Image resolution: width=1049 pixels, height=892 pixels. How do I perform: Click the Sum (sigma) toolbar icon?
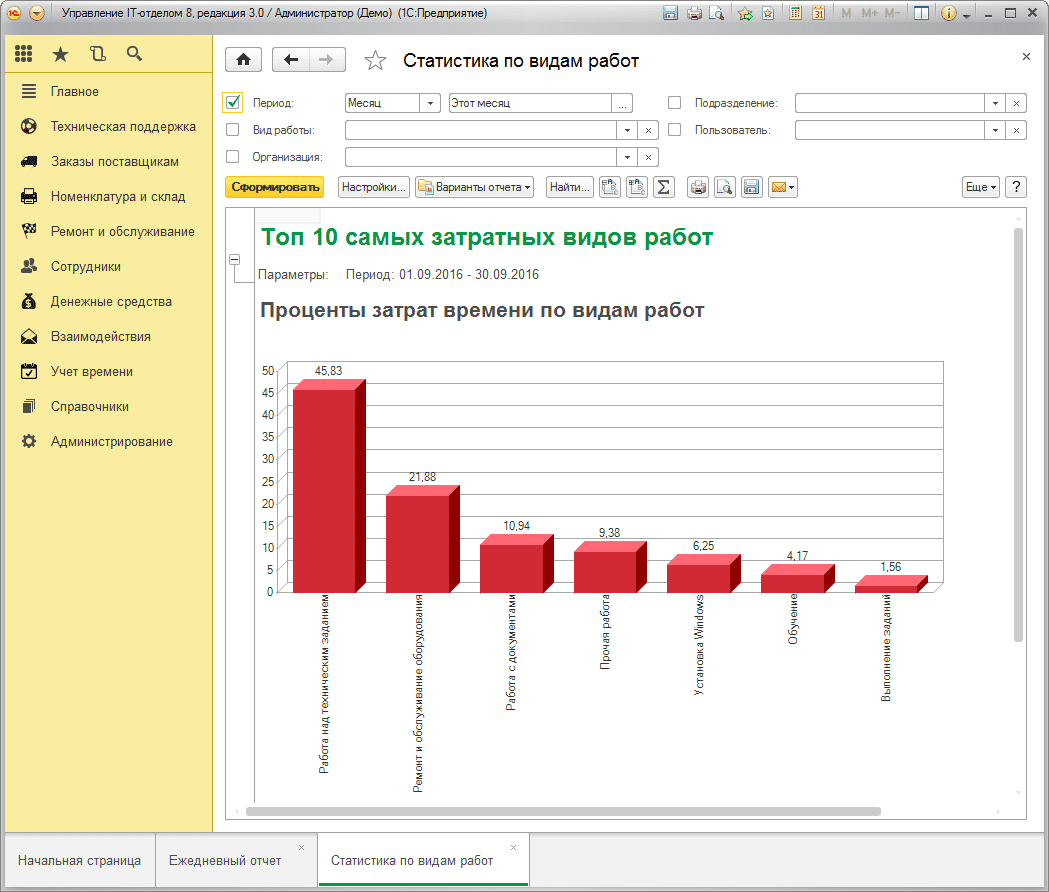pyautogui.click(x=664, y=187)
